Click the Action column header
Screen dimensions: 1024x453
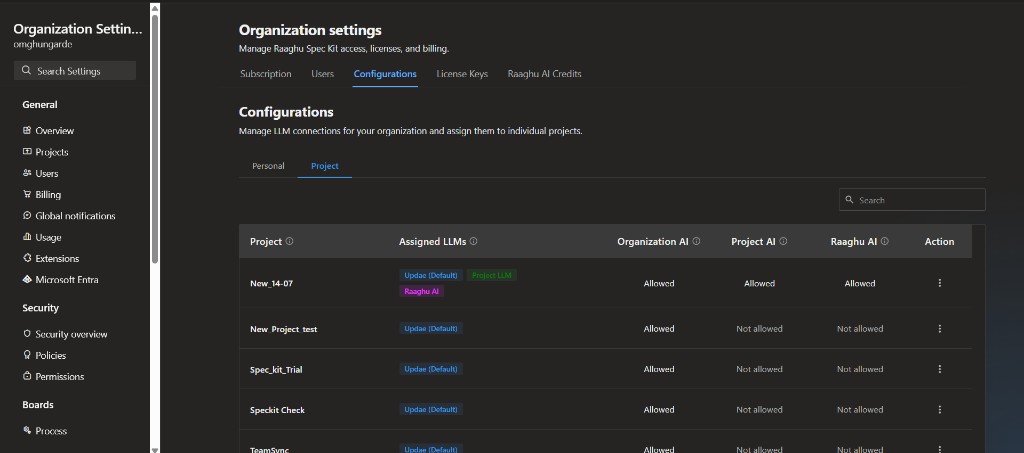940,242
